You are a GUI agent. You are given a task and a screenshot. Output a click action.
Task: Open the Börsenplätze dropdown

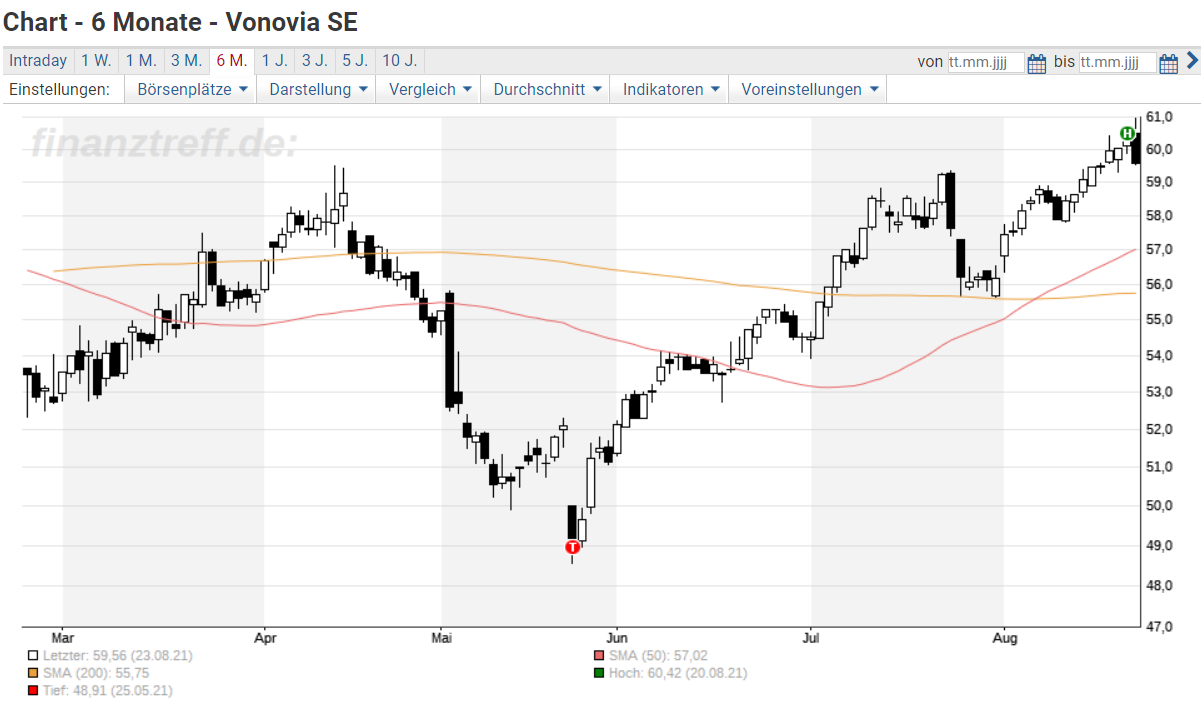click(191, 89)
